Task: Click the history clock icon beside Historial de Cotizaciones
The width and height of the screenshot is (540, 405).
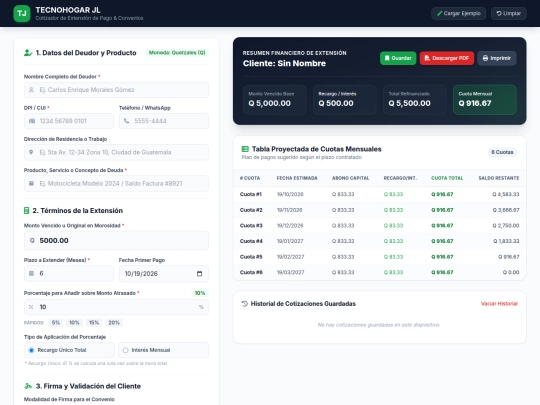Action: coord(245,304)
